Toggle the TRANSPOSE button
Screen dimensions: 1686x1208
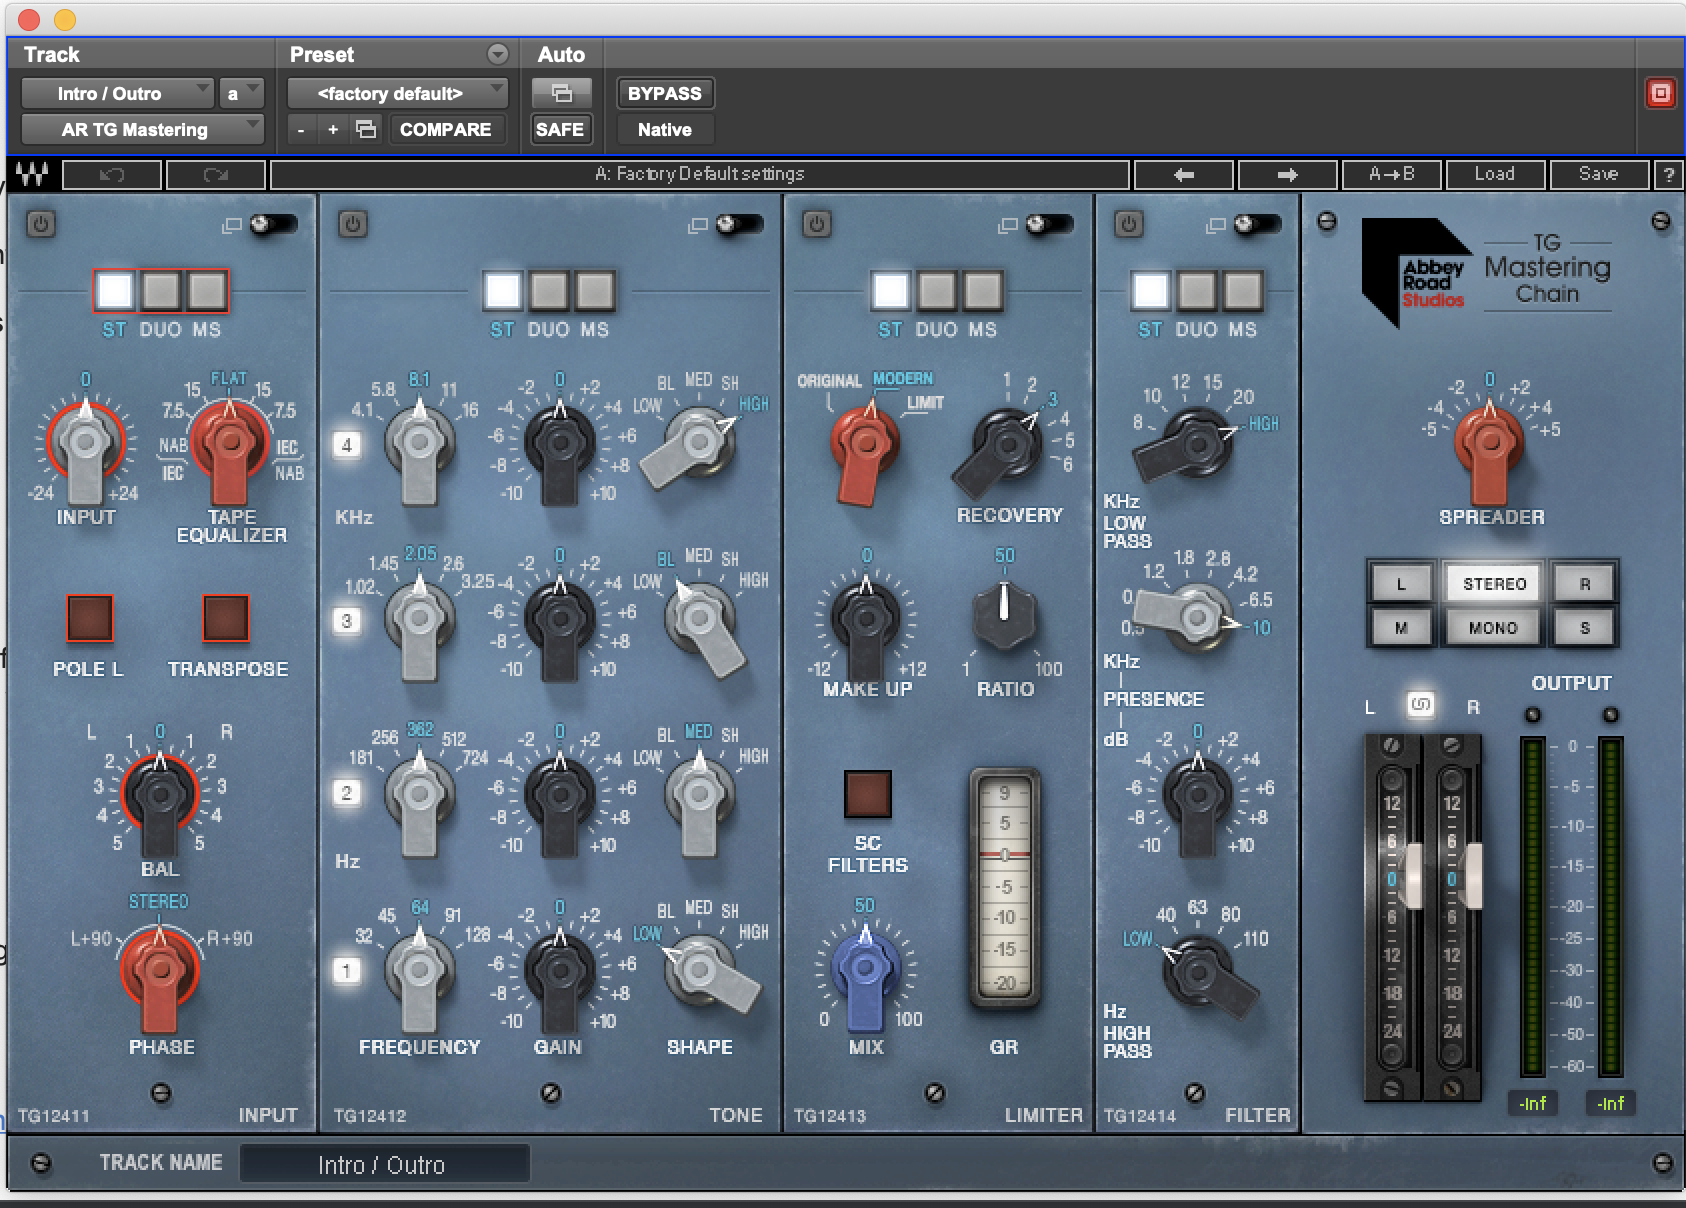pyautogui.click(x=226, y=618)
